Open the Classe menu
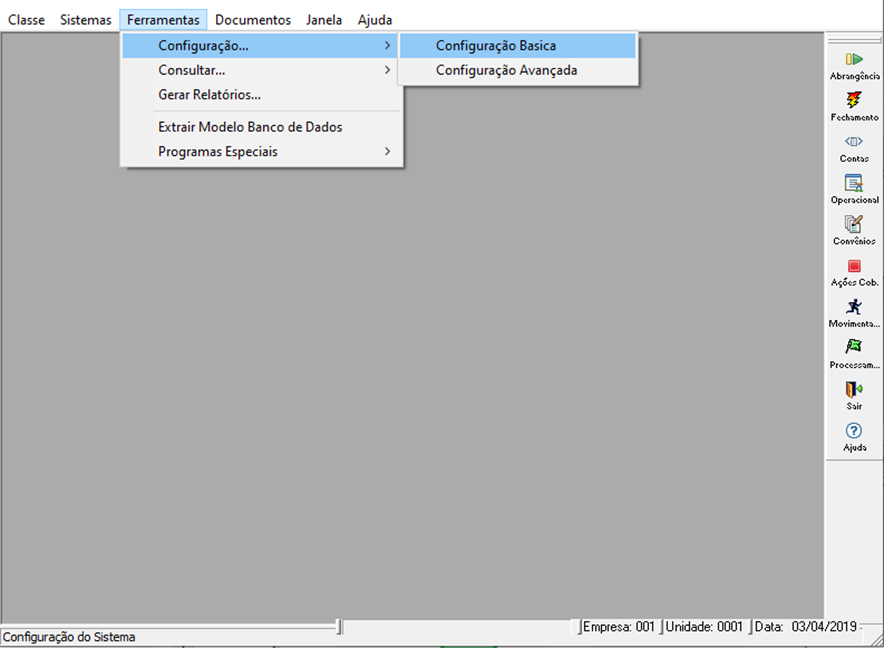884x648 pixels. [26, 20]
